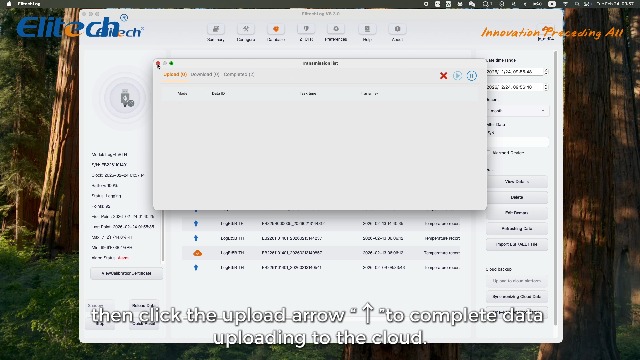Screen dimensions: 640x360
Task: Switch to the Completed tab
Action: (239, 74)
